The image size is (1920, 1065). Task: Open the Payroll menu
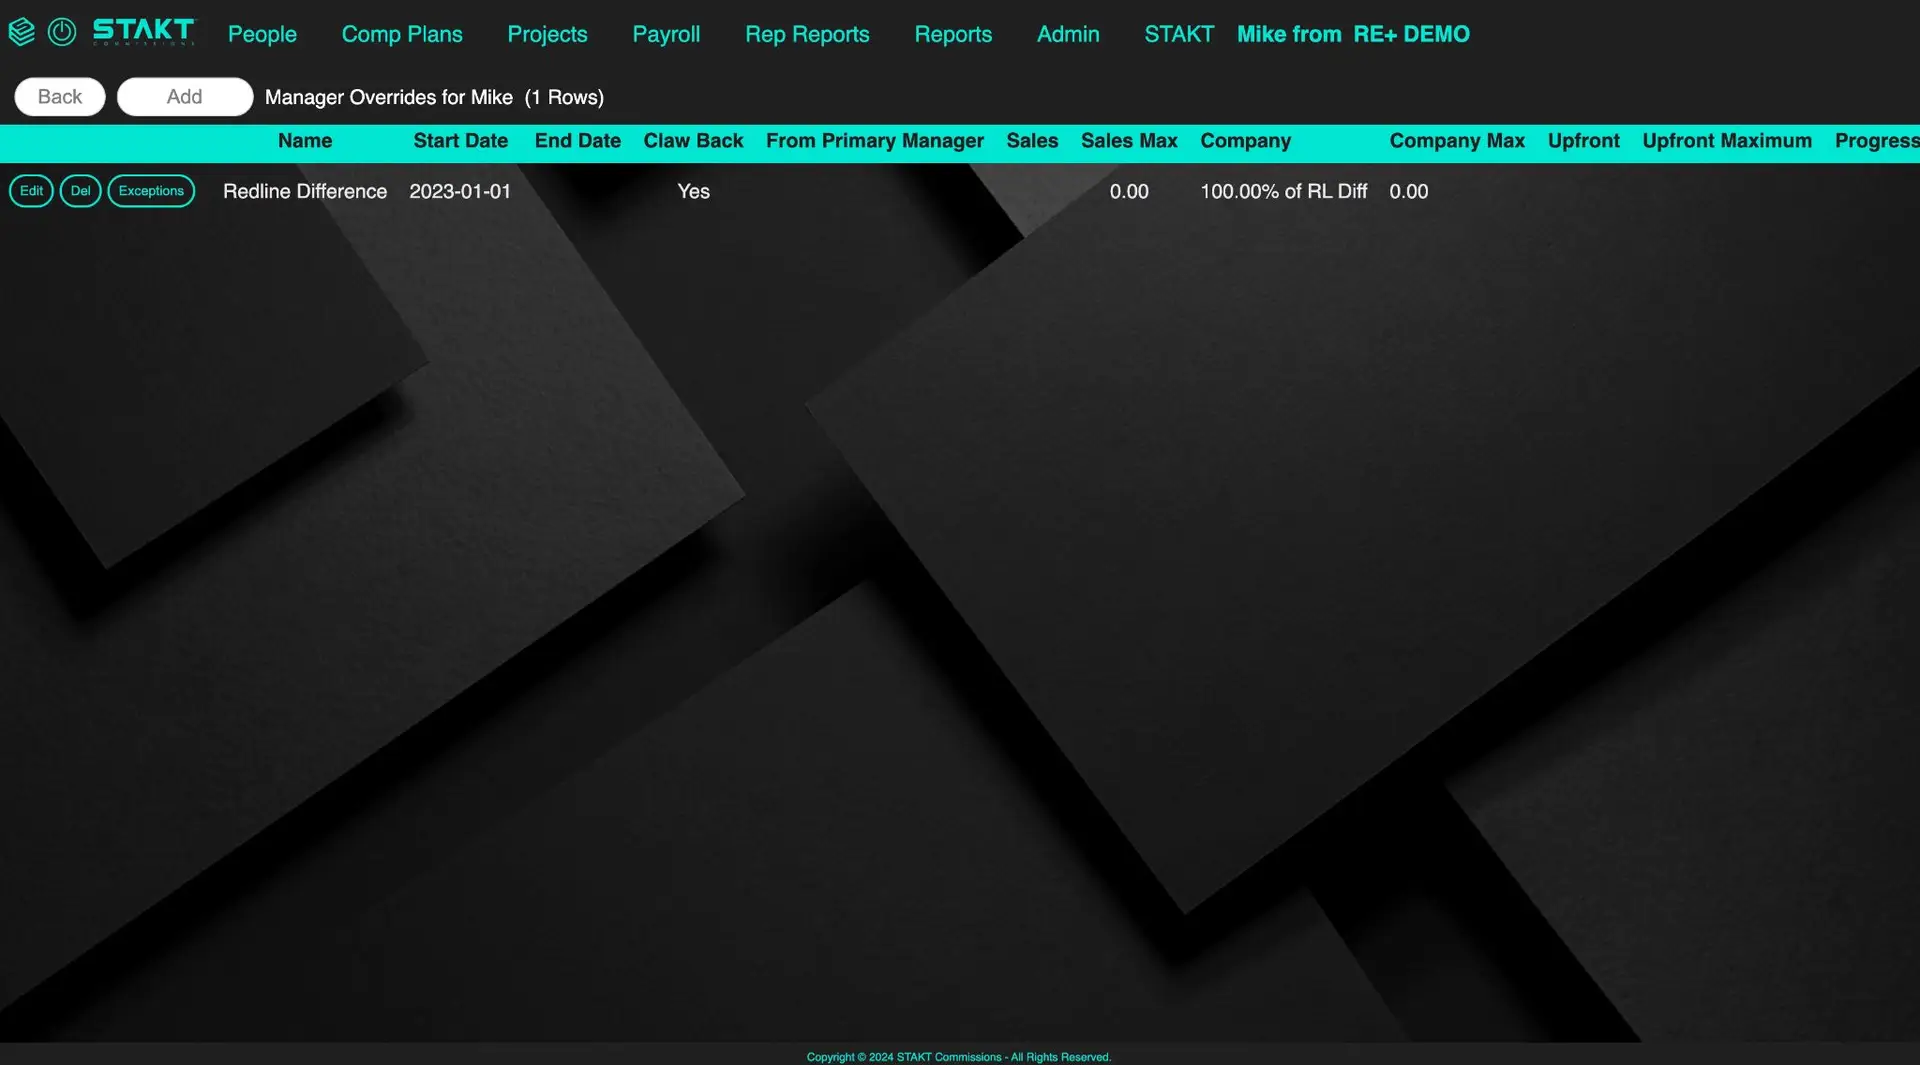(x=666, y=34)
